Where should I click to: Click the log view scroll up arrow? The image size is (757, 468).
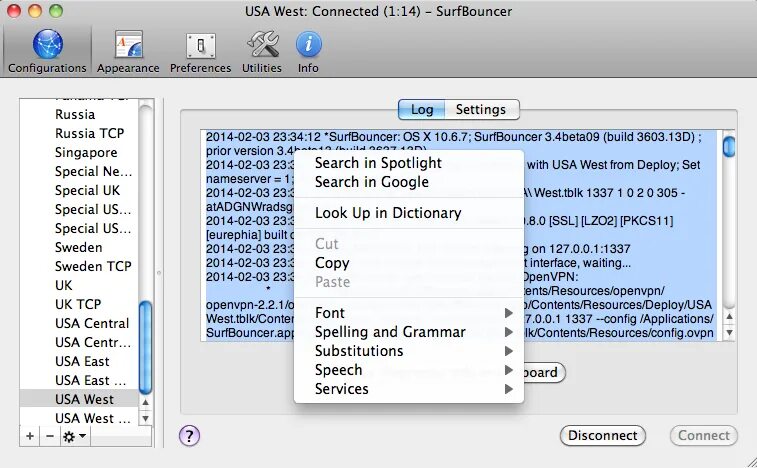point(729,317)
